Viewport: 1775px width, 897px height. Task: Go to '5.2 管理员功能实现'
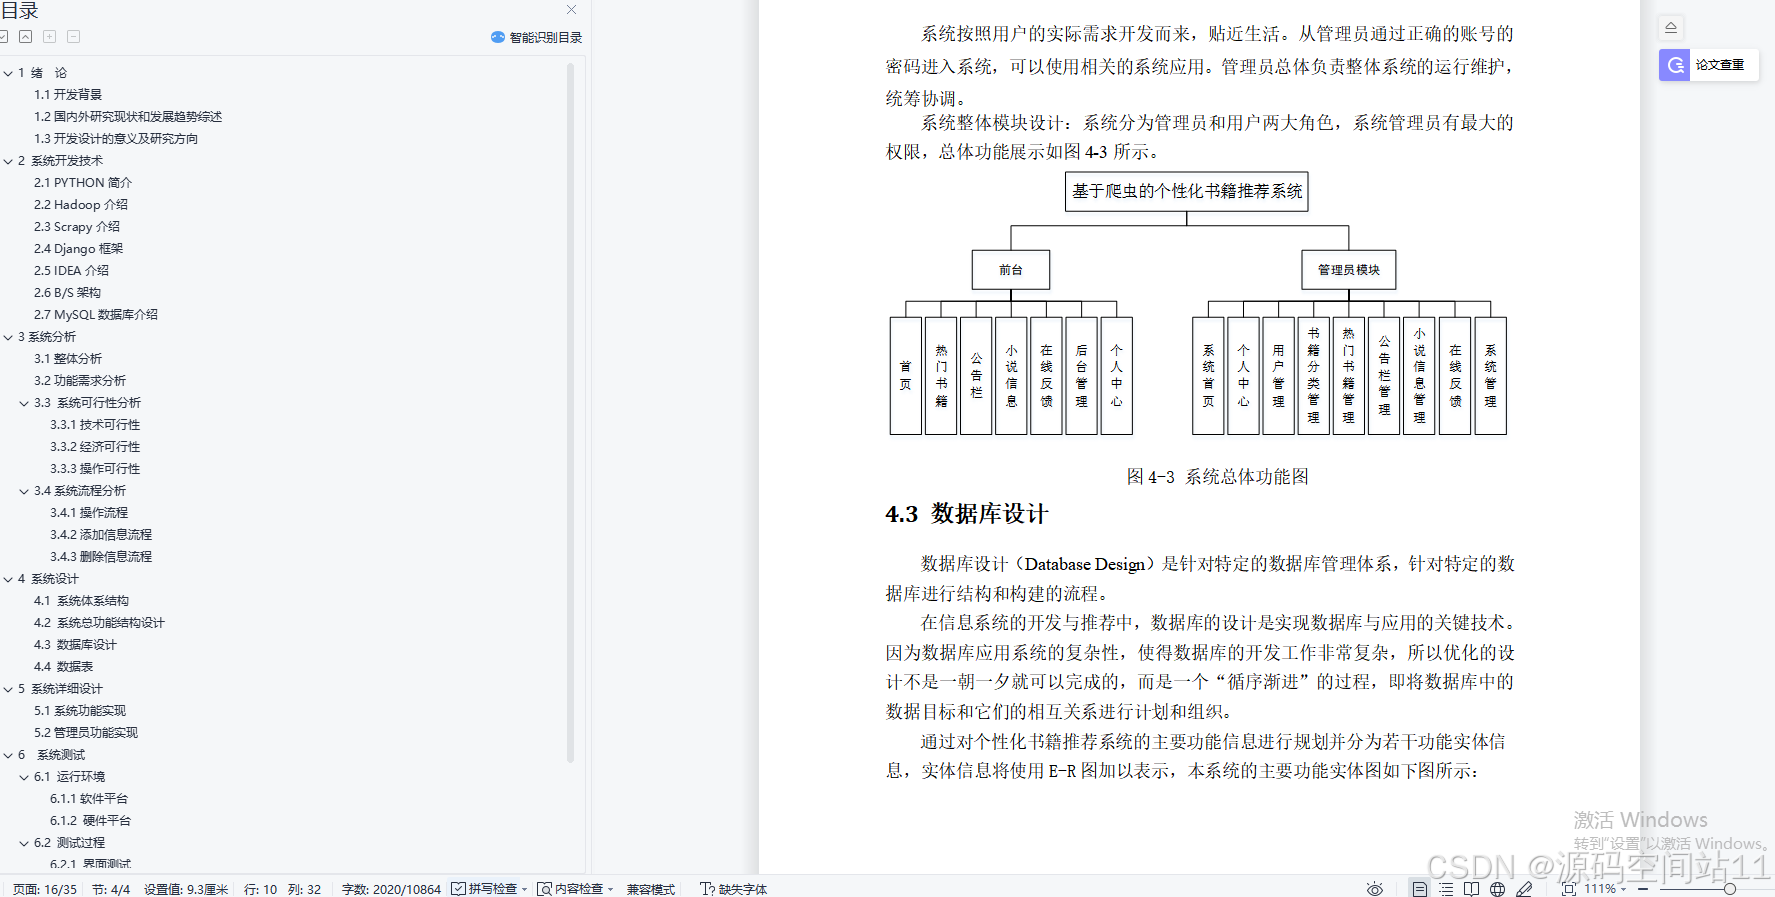[x=86, y=733]
